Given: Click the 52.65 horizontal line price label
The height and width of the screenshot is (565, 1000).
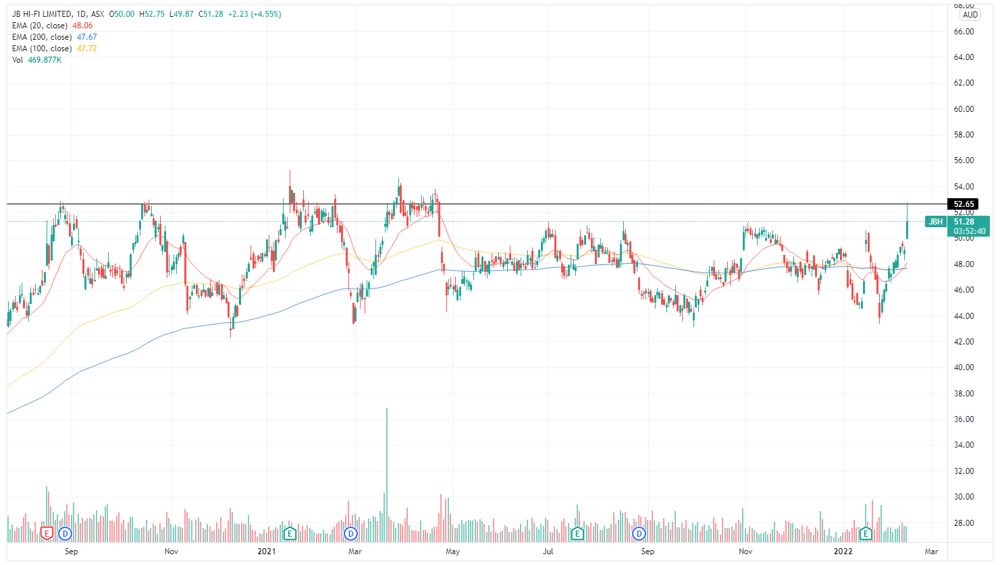Looking at the screenshot, I should click(x=963, y=205).
